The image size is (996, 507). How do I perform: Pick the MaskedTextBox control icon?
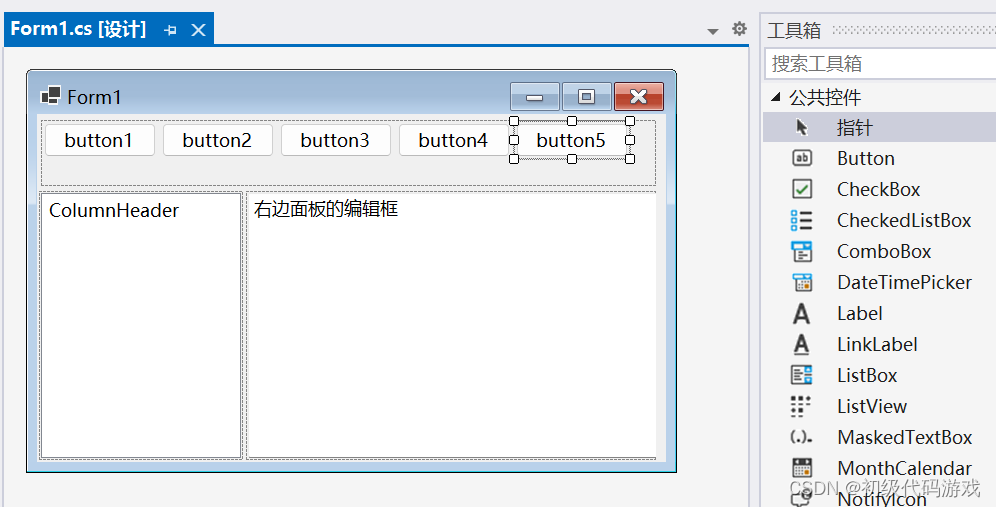coord(801,437)
